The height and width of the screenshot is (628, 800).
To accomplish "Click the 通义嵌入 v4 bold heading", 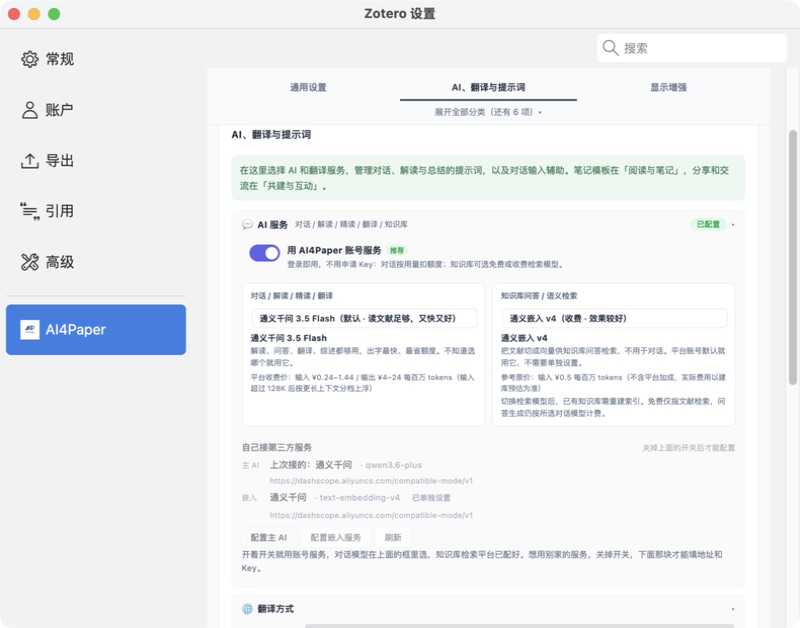I will [524, 338].
